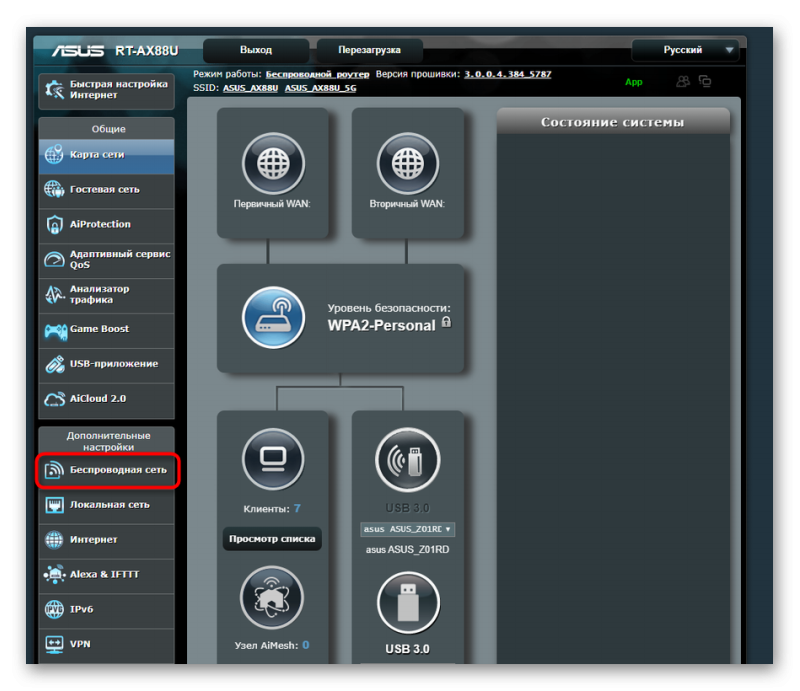Click the Общие section header
Screen dimensions: 800x691
(108, 129)
